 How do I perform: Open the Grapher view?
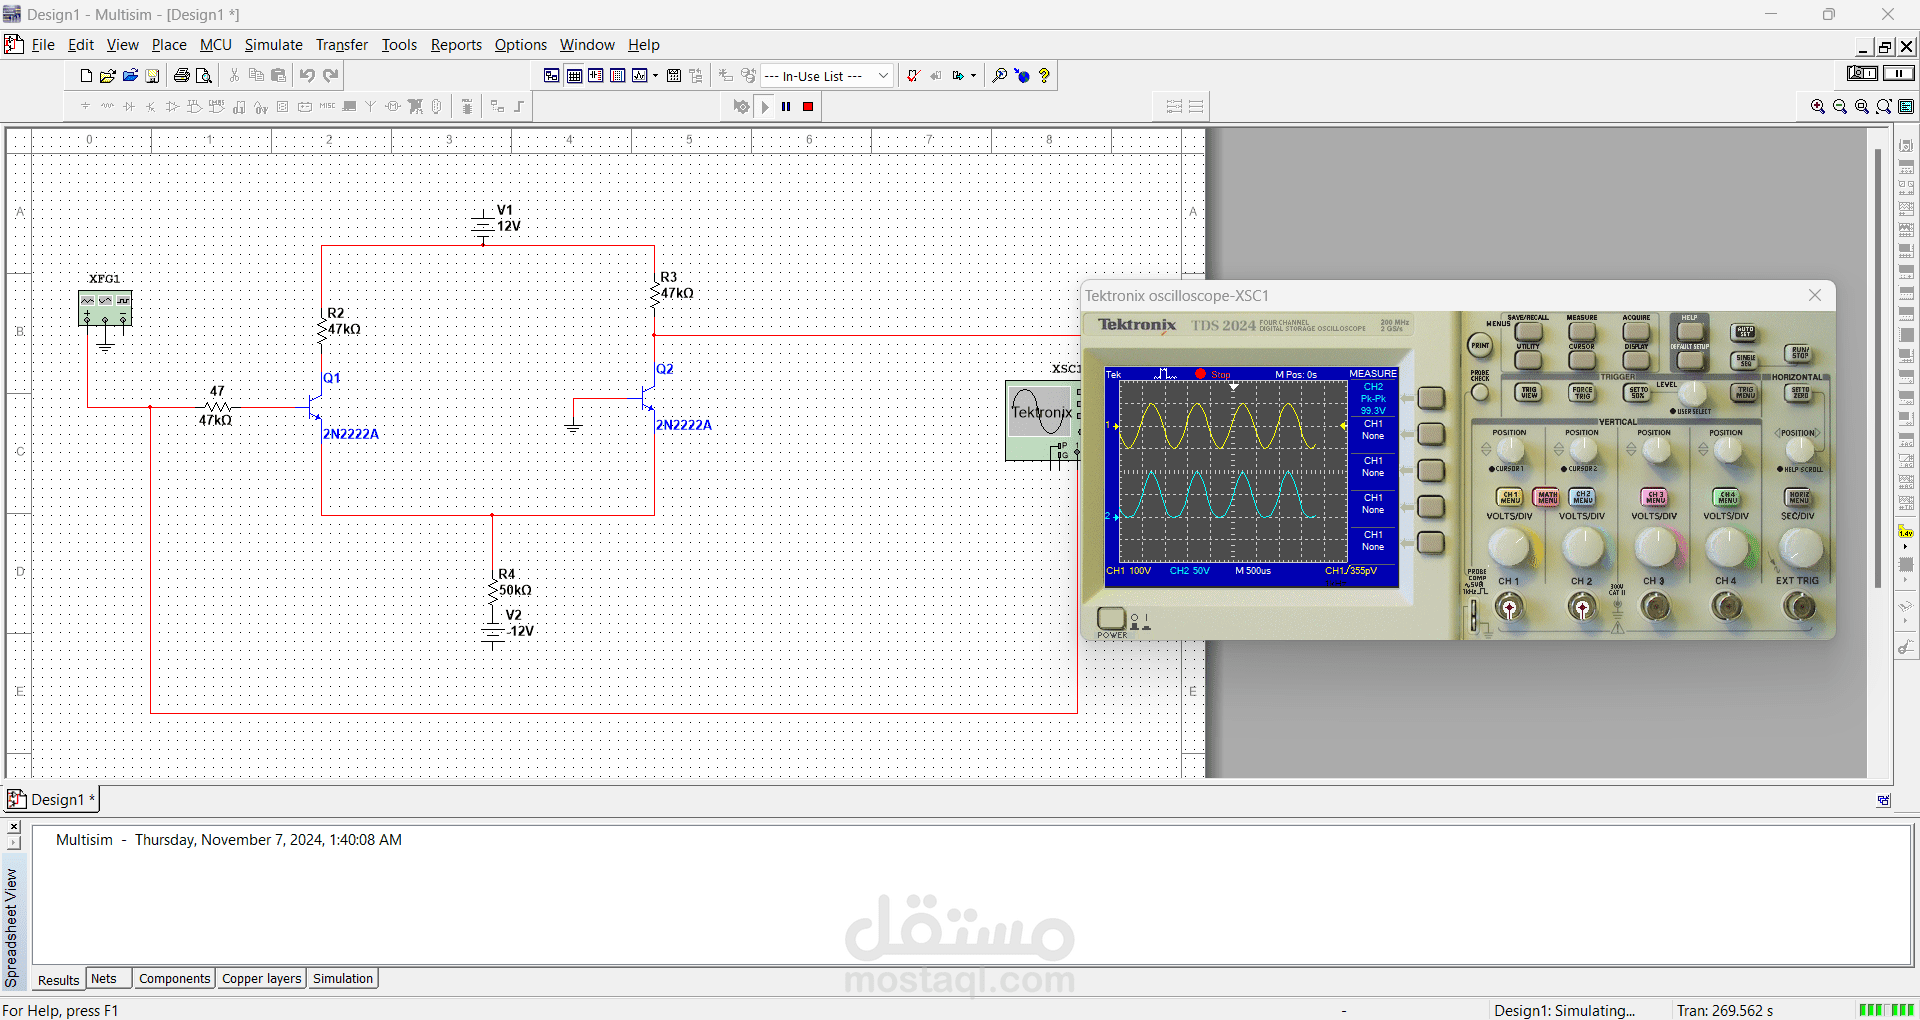(x=640, y=76)
